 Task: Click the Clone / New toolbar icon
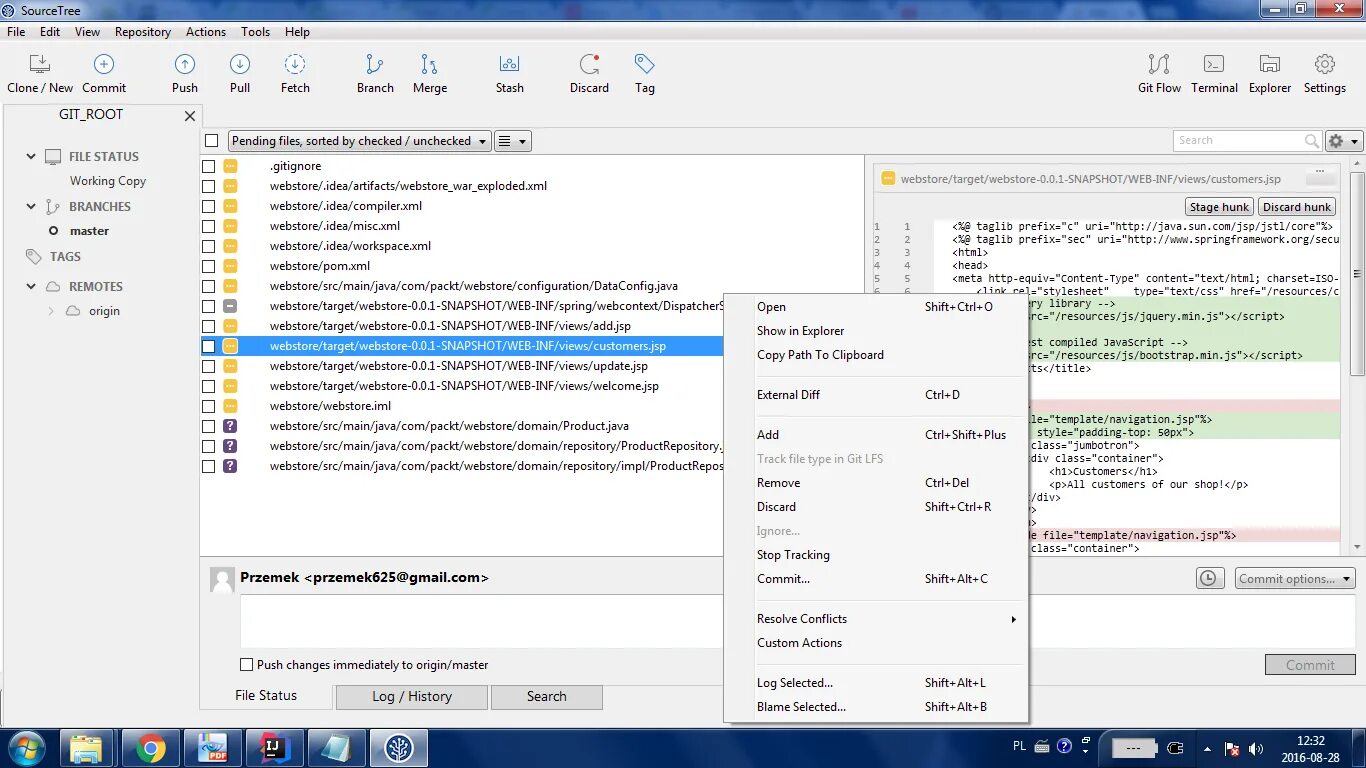40,65
